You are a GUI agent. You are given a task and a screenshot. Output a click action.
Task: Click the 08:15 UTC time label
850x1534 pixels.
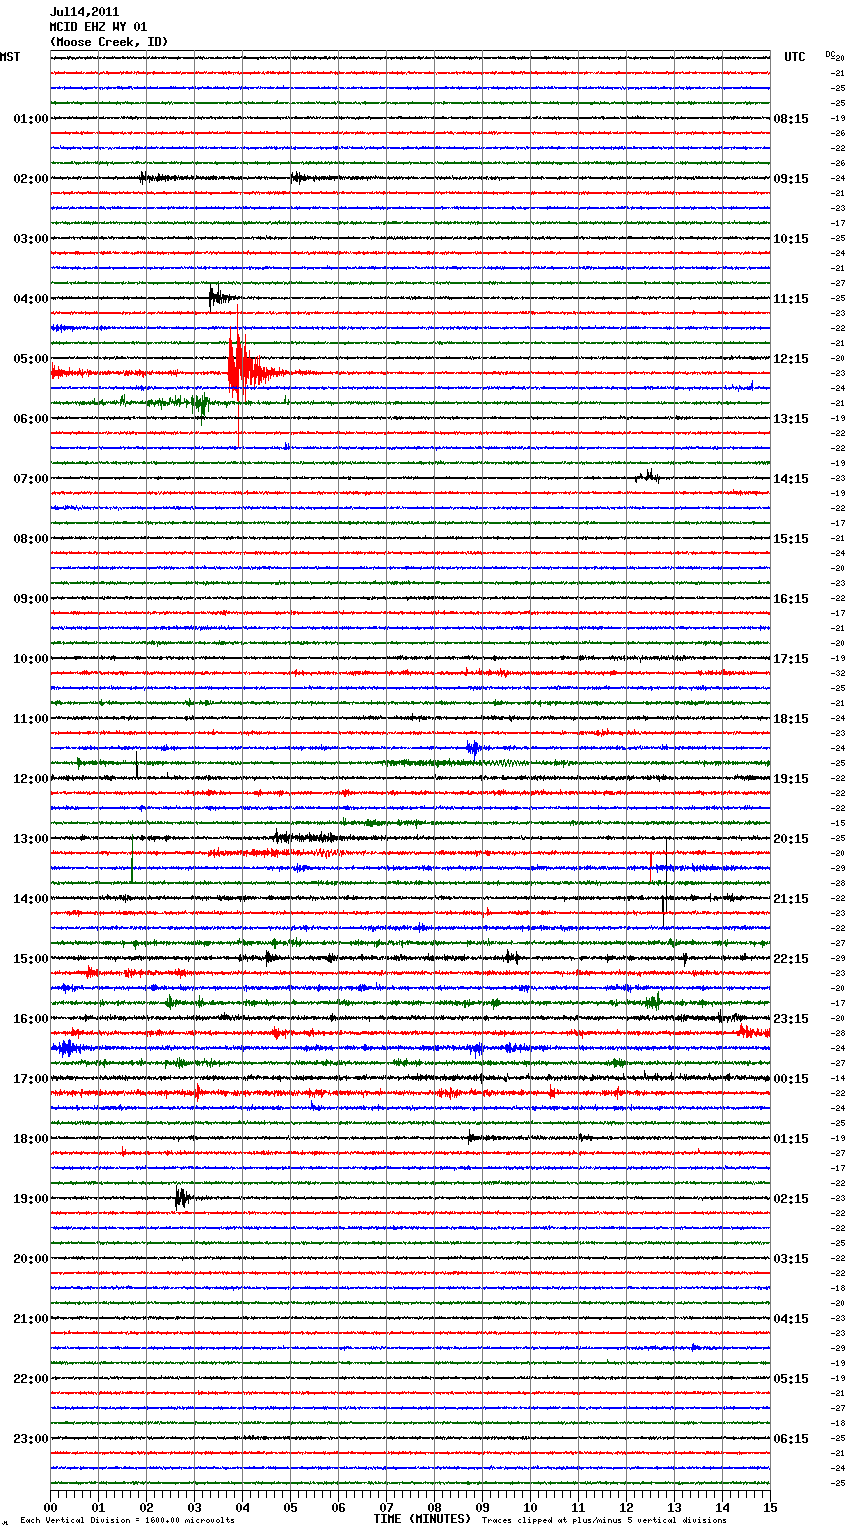point(791,119)
